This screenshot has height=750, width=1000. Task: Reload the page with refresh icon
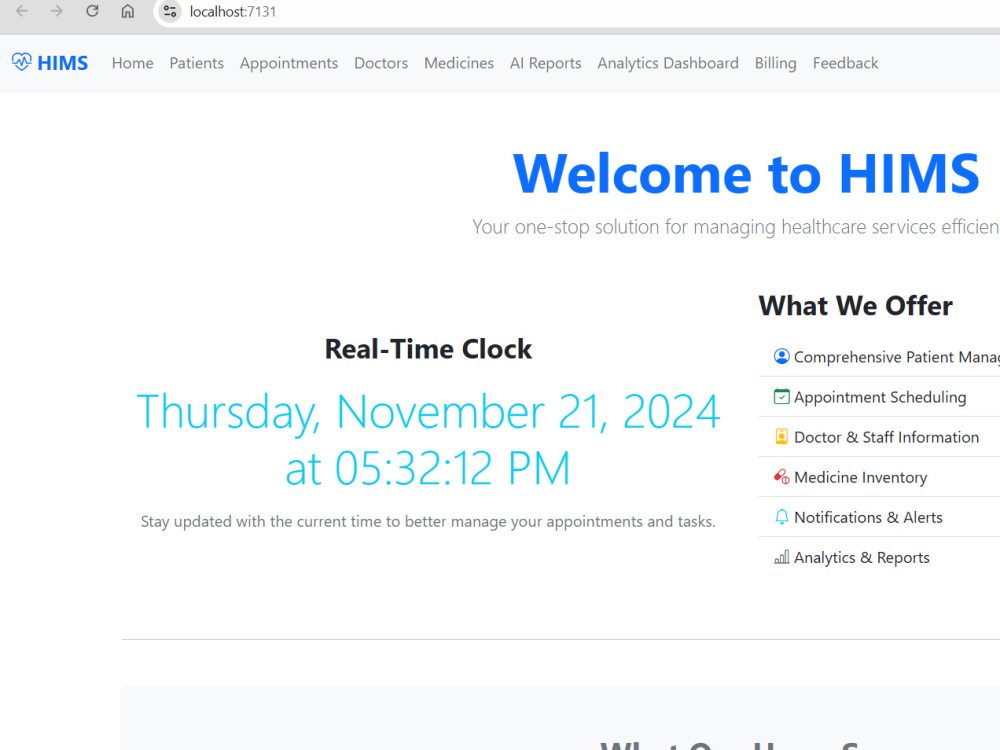92,11
